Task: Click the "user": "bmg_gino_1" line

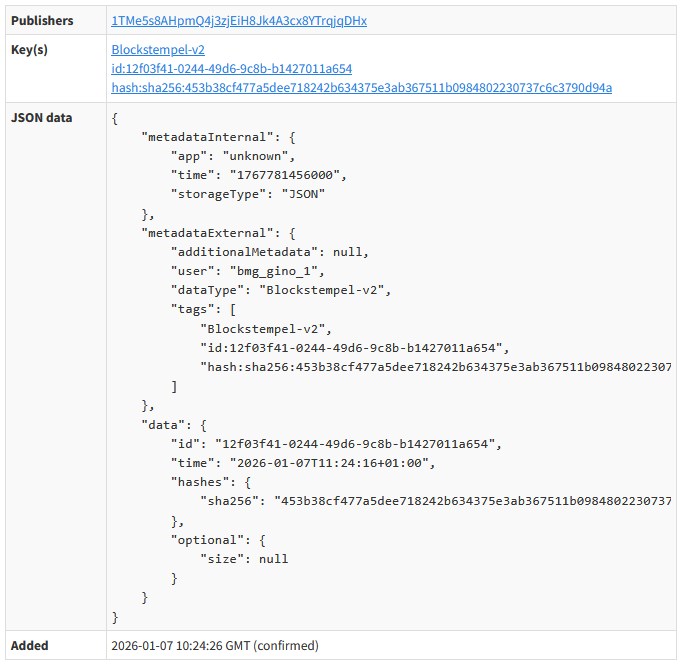Action: pyautogui.click(x=248, y=271)
